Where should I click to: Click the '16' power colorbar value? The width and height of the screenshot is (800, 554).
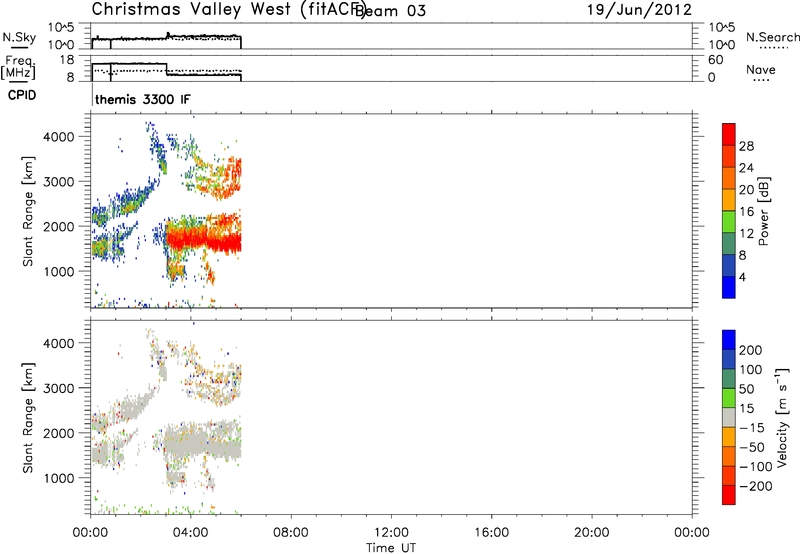[746, 212]
